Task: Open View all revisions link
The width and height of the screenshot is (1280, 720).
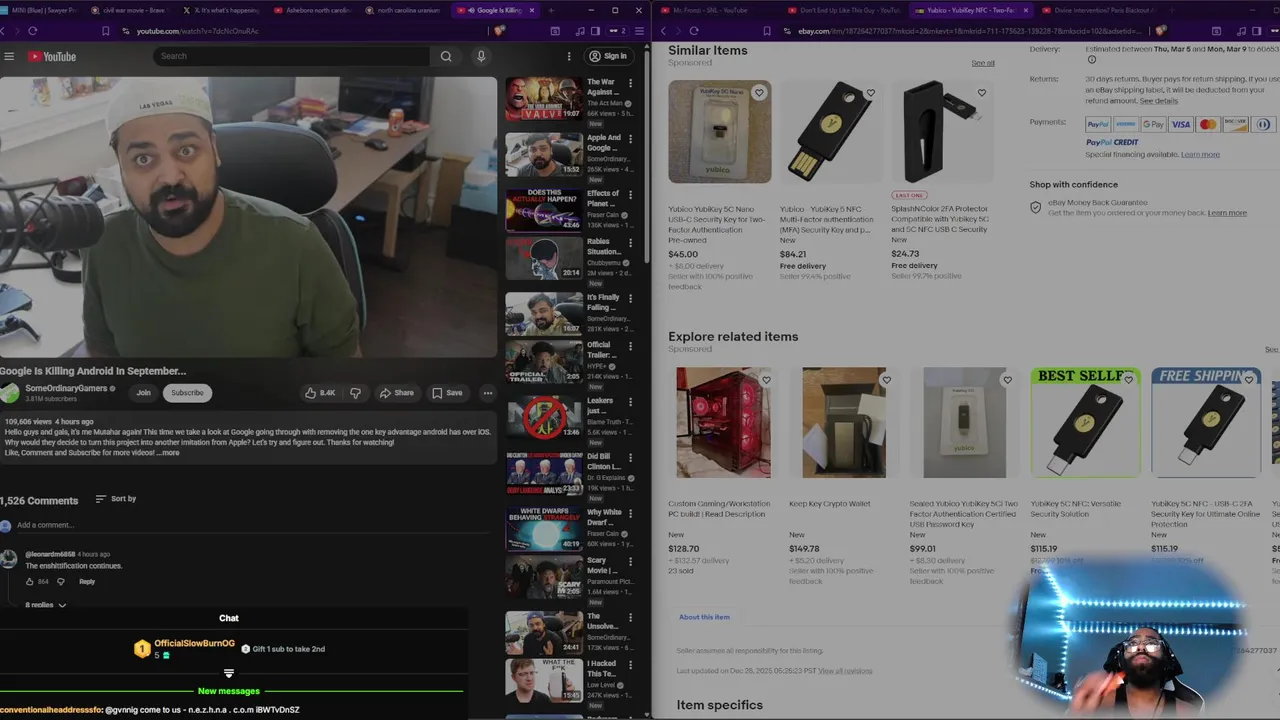Action: click(x=845, y=670)
